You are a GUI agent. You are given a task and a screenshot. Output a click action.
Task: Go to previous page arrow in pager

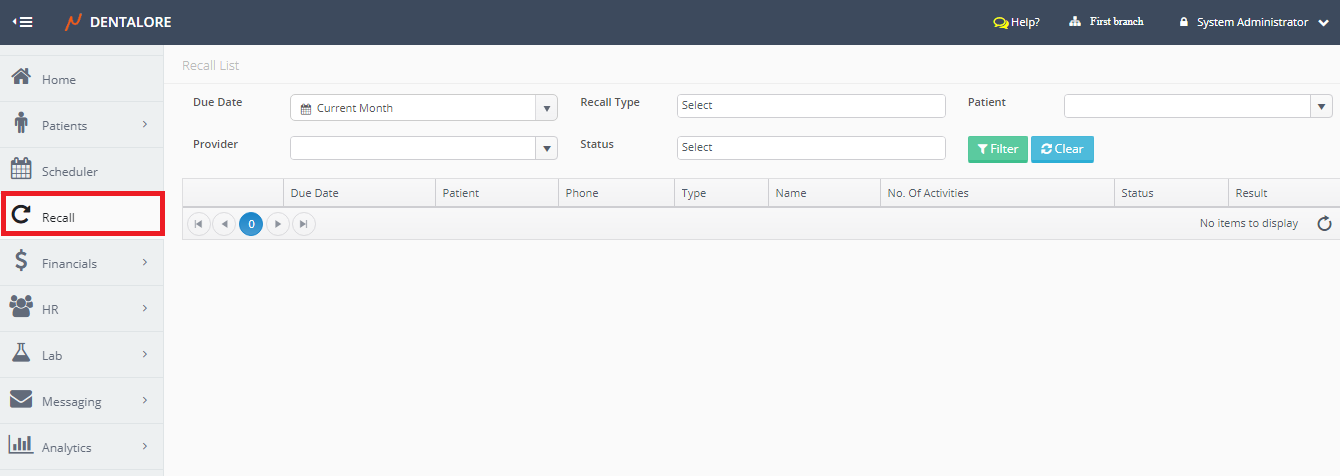coord(225,224)
